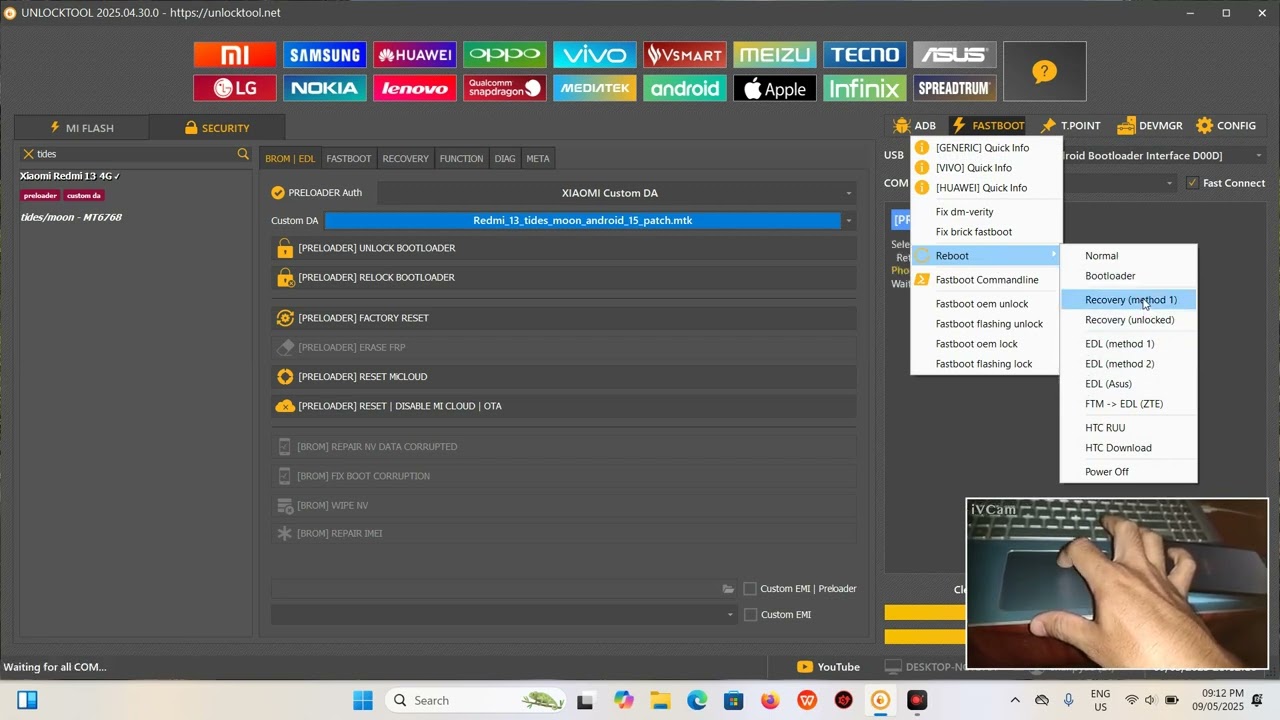Select the Tecno brand icon
The image size is (1280, 720).
tap(865, 54)
